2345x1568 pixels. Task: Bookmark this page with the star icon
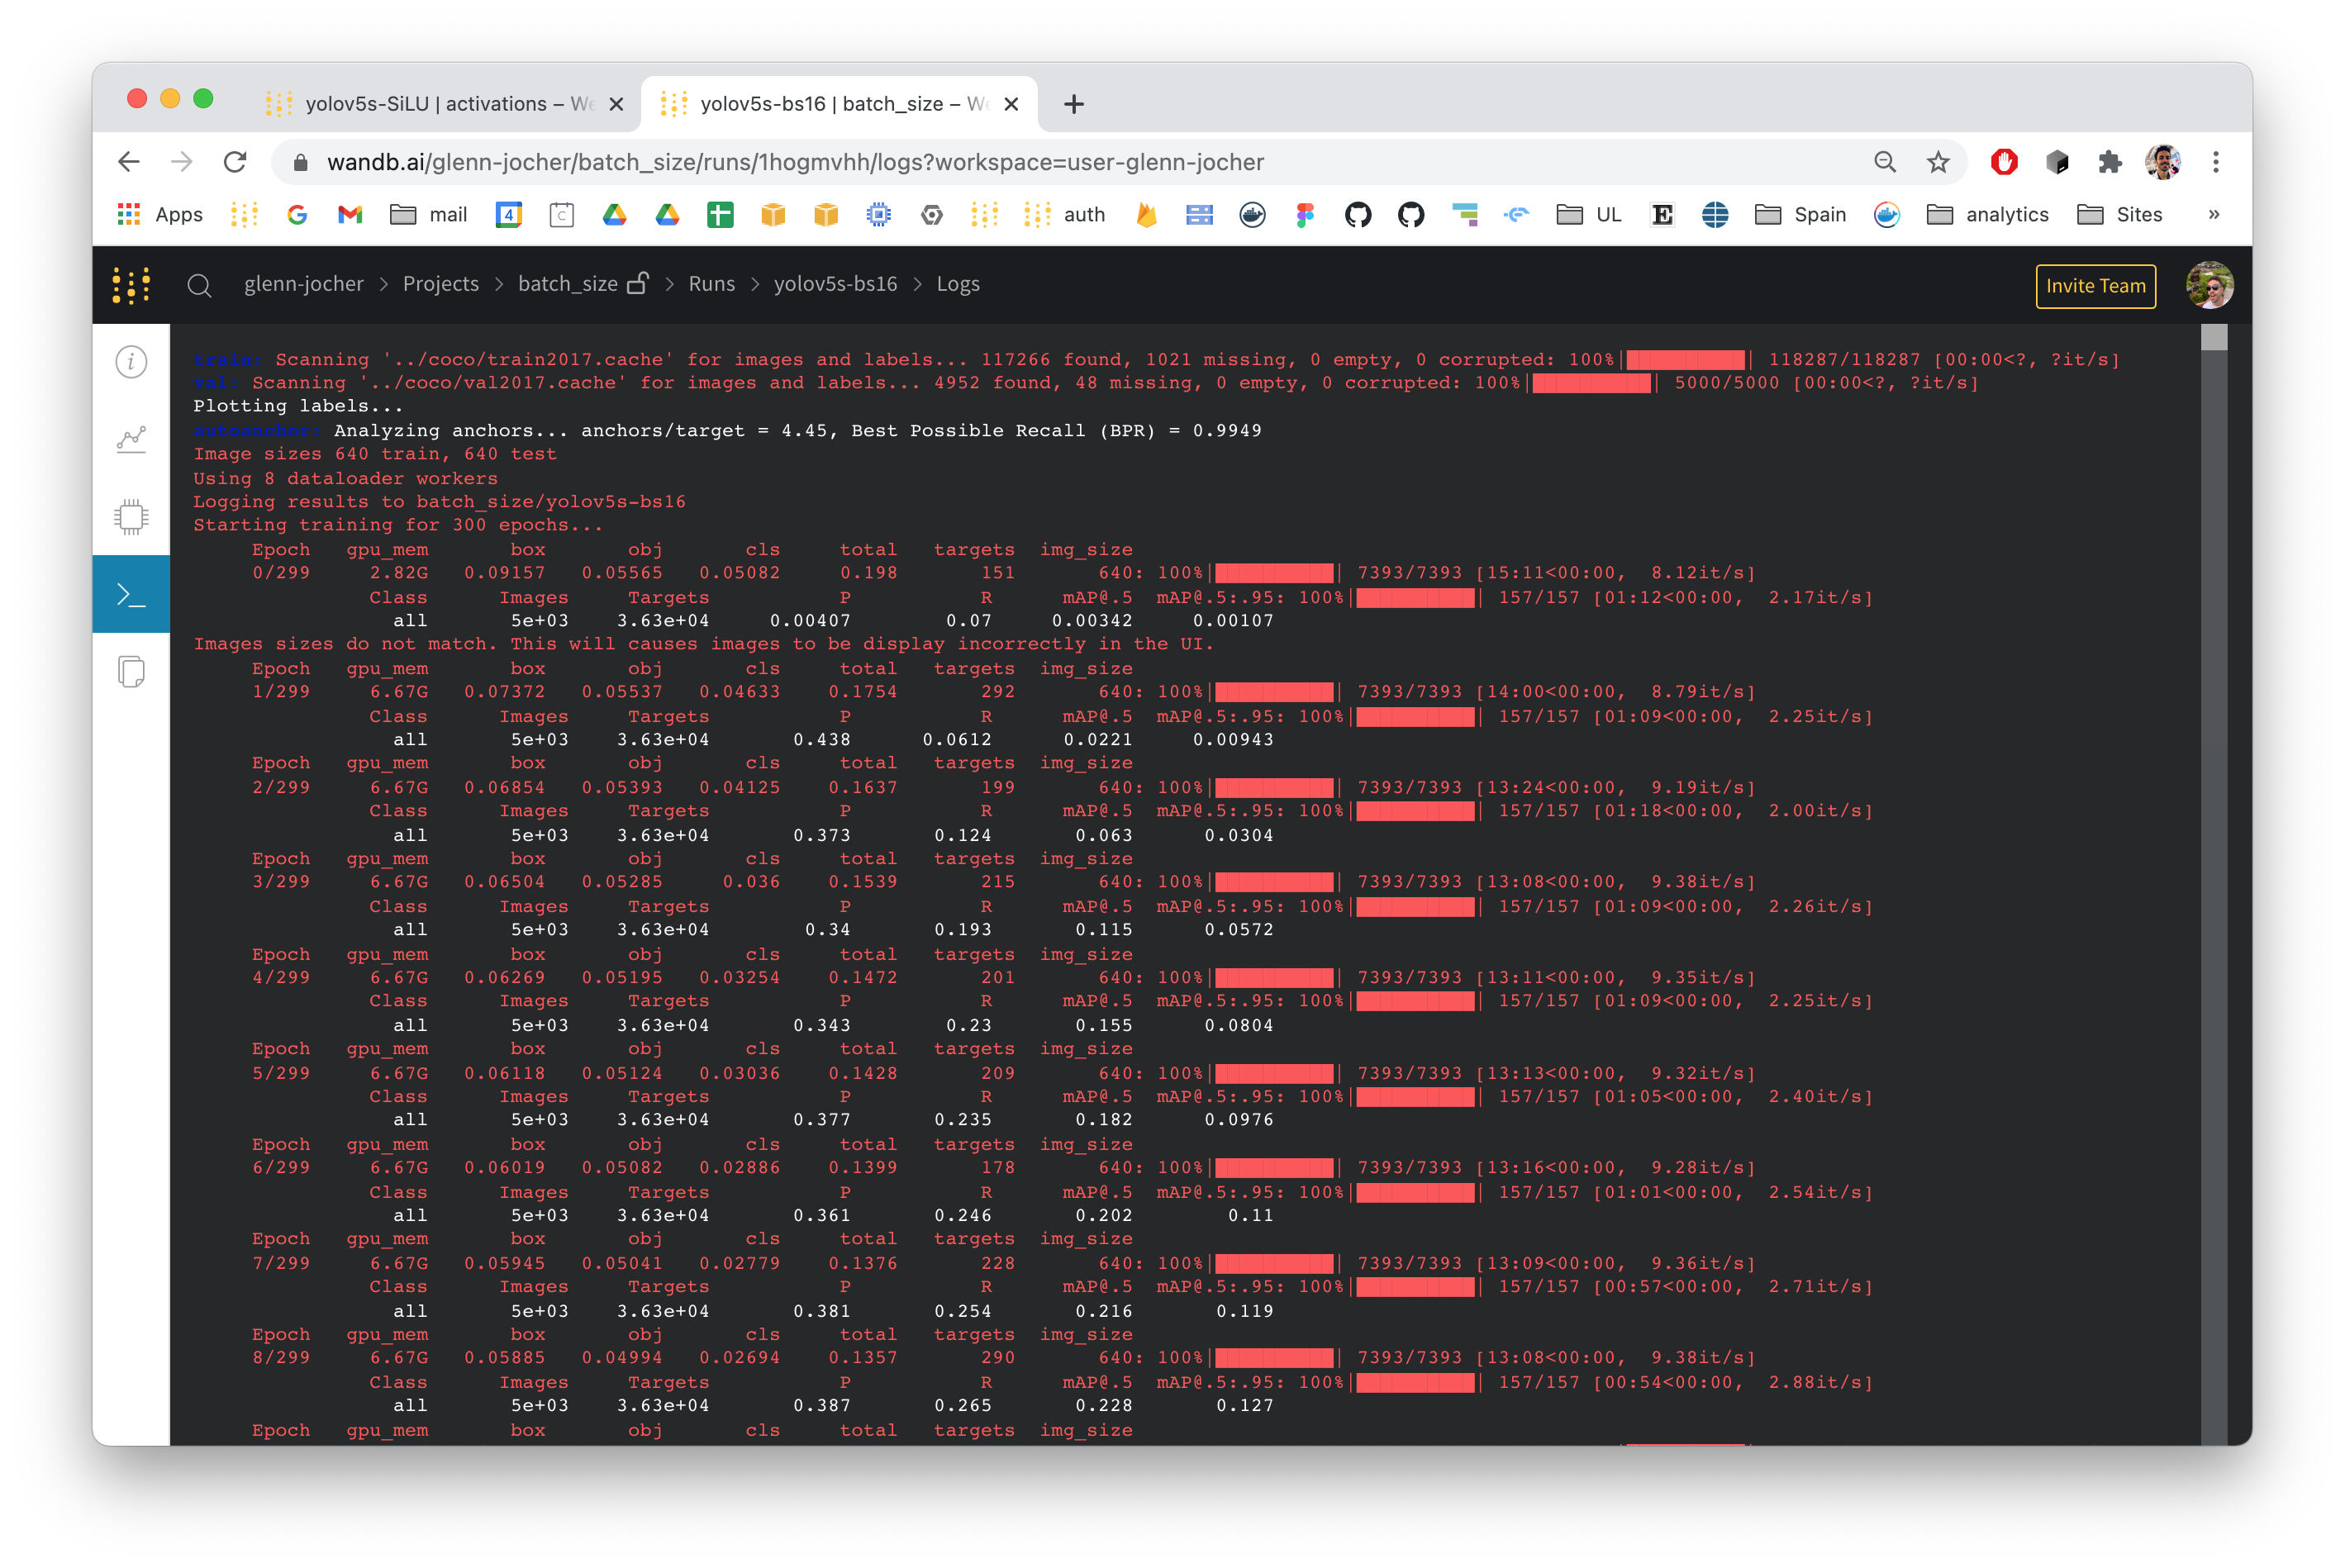[1938, 162]
